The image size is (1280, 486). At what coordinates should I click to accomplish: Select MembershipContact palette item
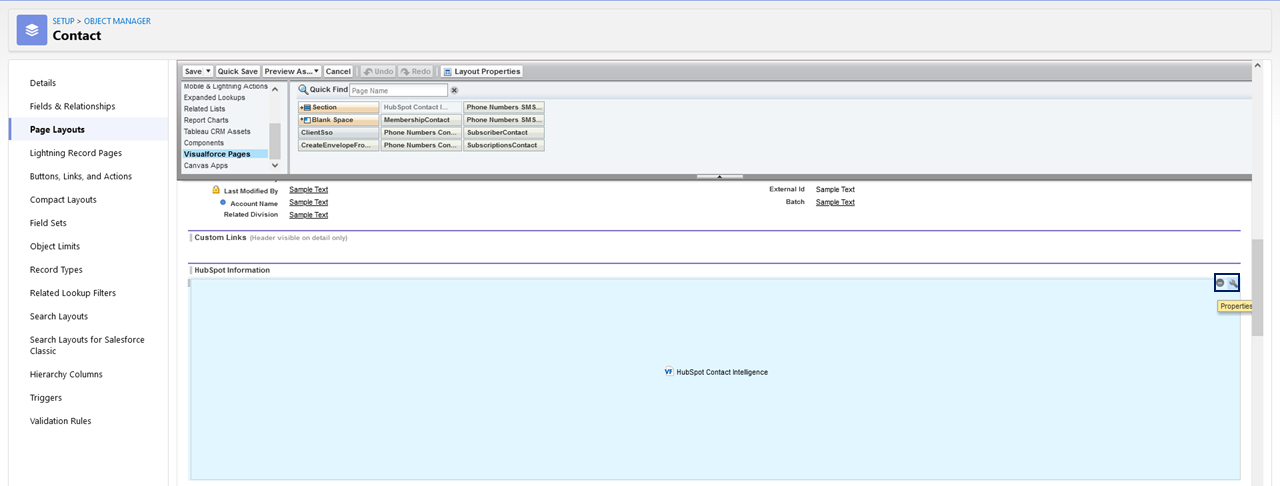click(x=421, y=120)
